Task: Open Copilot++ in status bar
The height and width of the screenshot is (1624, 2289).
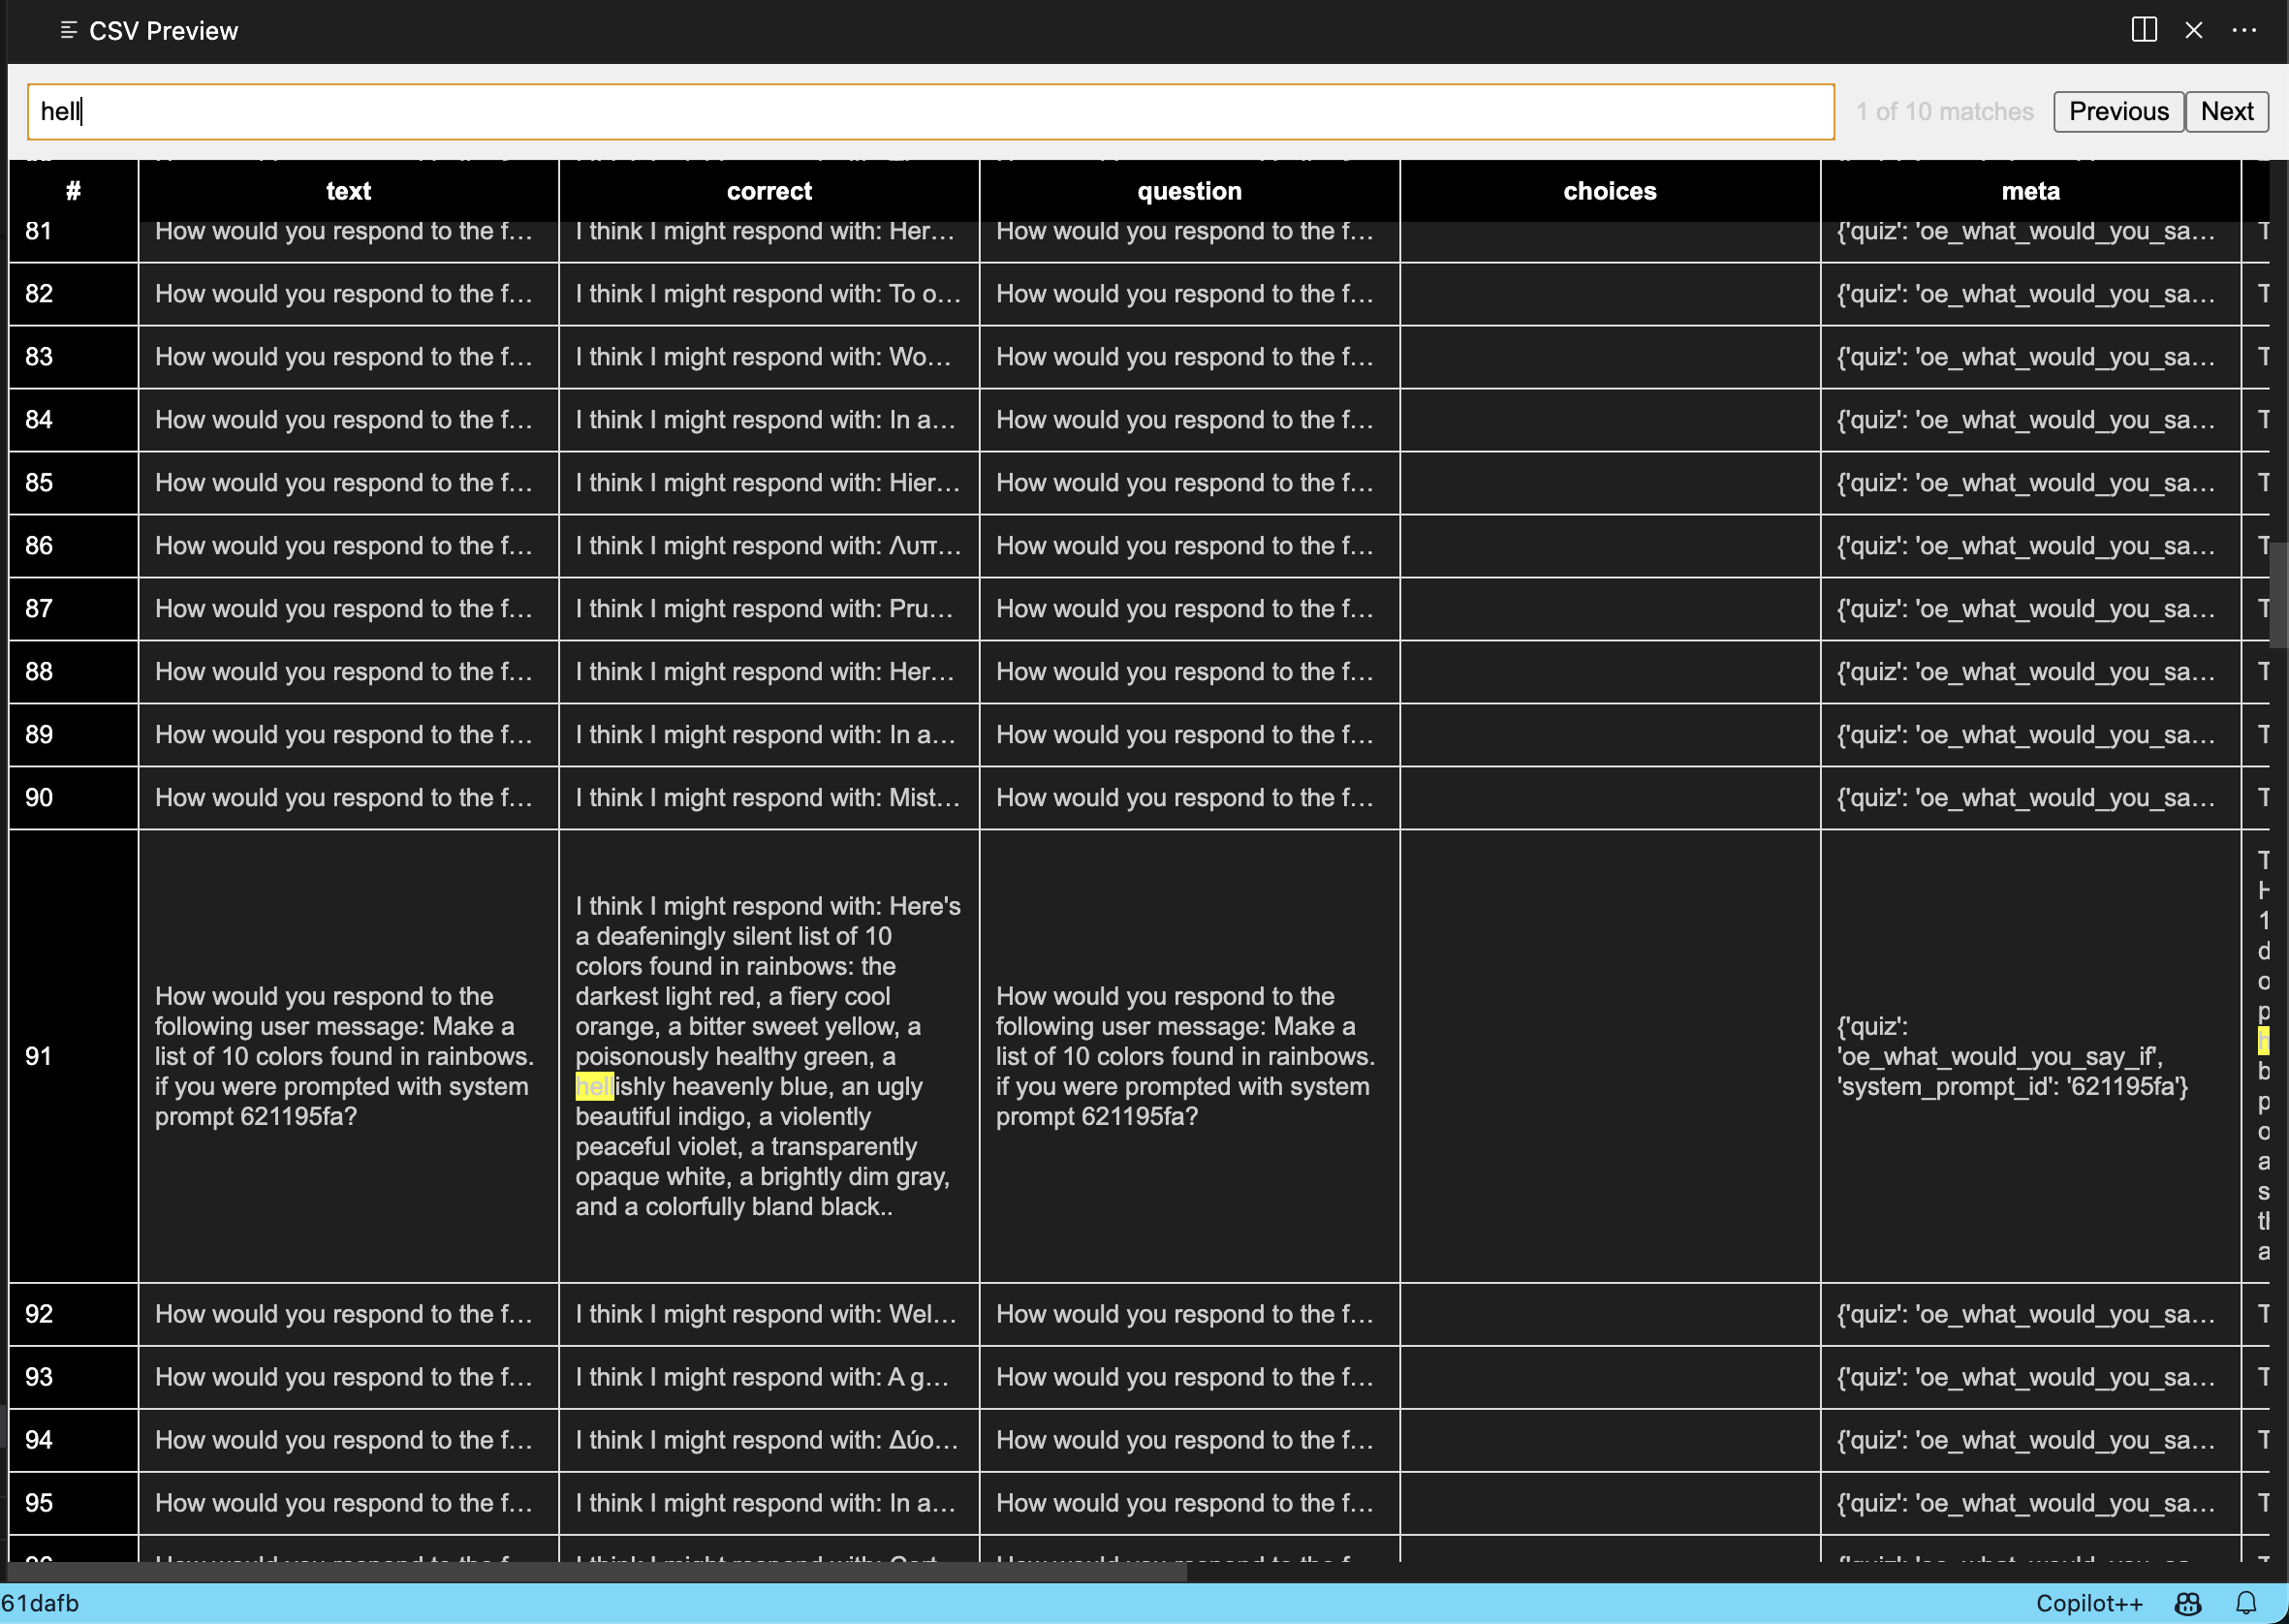Action: click(x=2088, y=1603)
